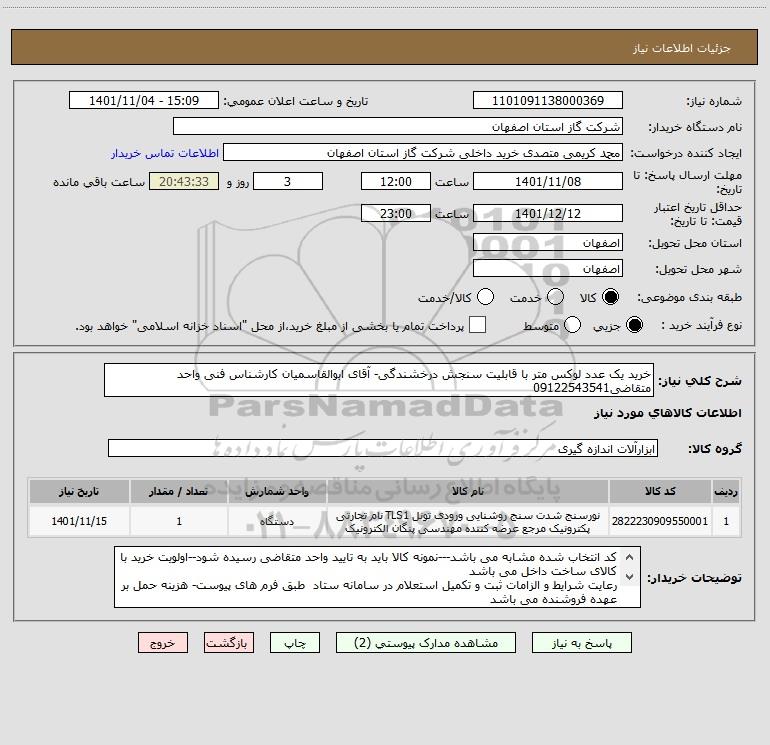Toggle the اسناد خزانه اسلامی payment checkbox
Image resolution: width=770 pixels, height=745 pixels.
[x=477, y=325]
